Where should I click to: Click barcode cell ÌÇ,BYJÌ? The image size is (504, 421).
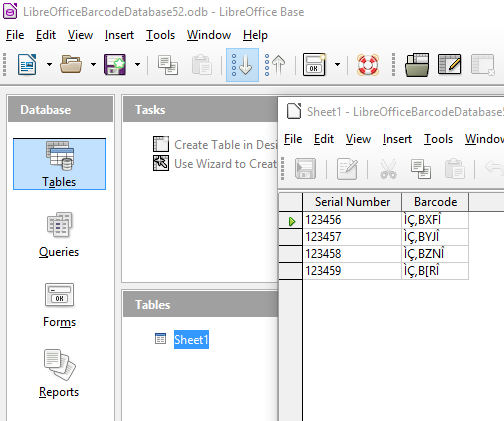[x=435, y=237]
